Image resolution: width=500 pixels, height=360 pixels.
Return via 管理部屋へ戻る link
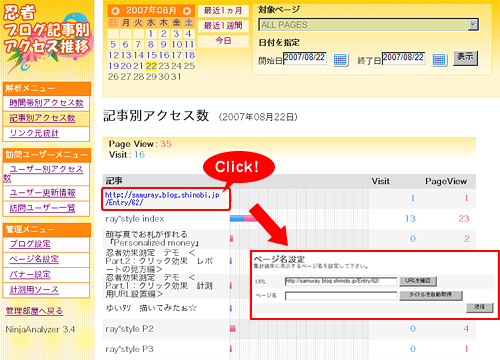point(34,311)
